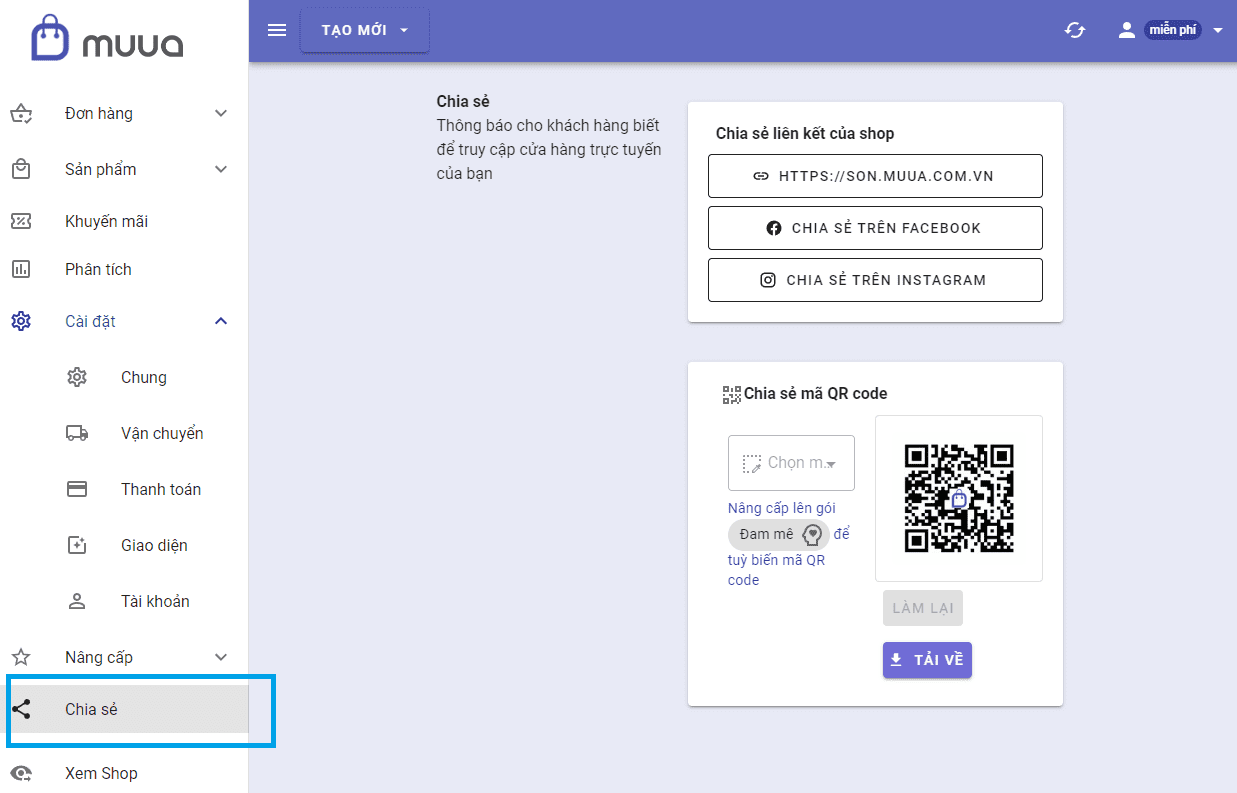Click the hamburger menu icon in top bar
Screen dimensions: 1237x793
[x=277, y=30]
